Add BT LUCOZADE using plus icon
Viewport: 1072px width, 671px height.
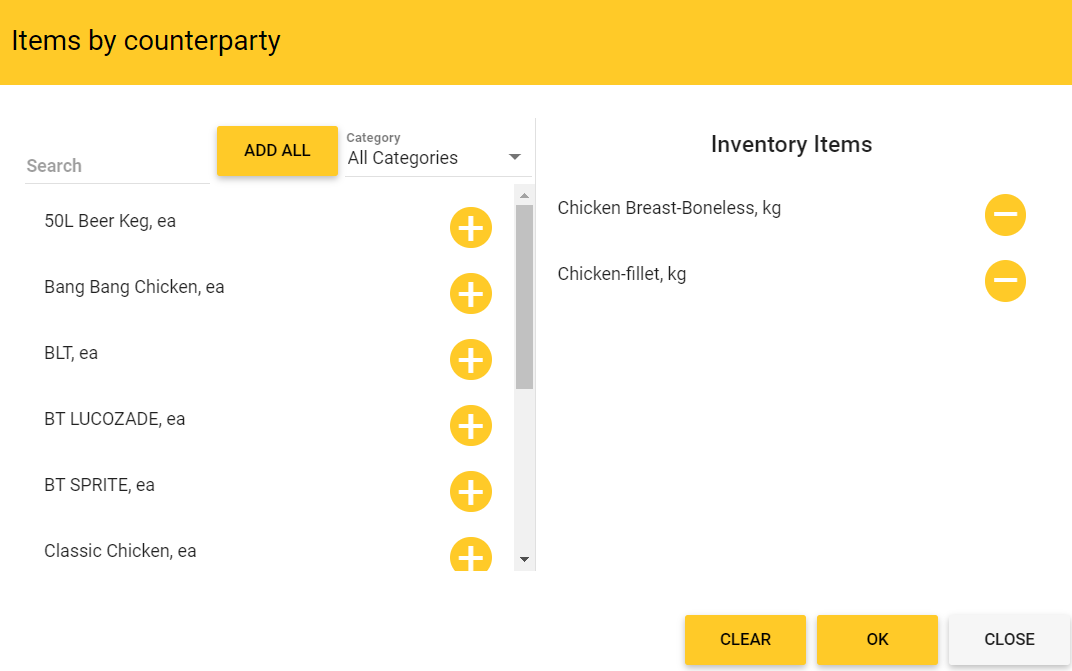(470, 426)
